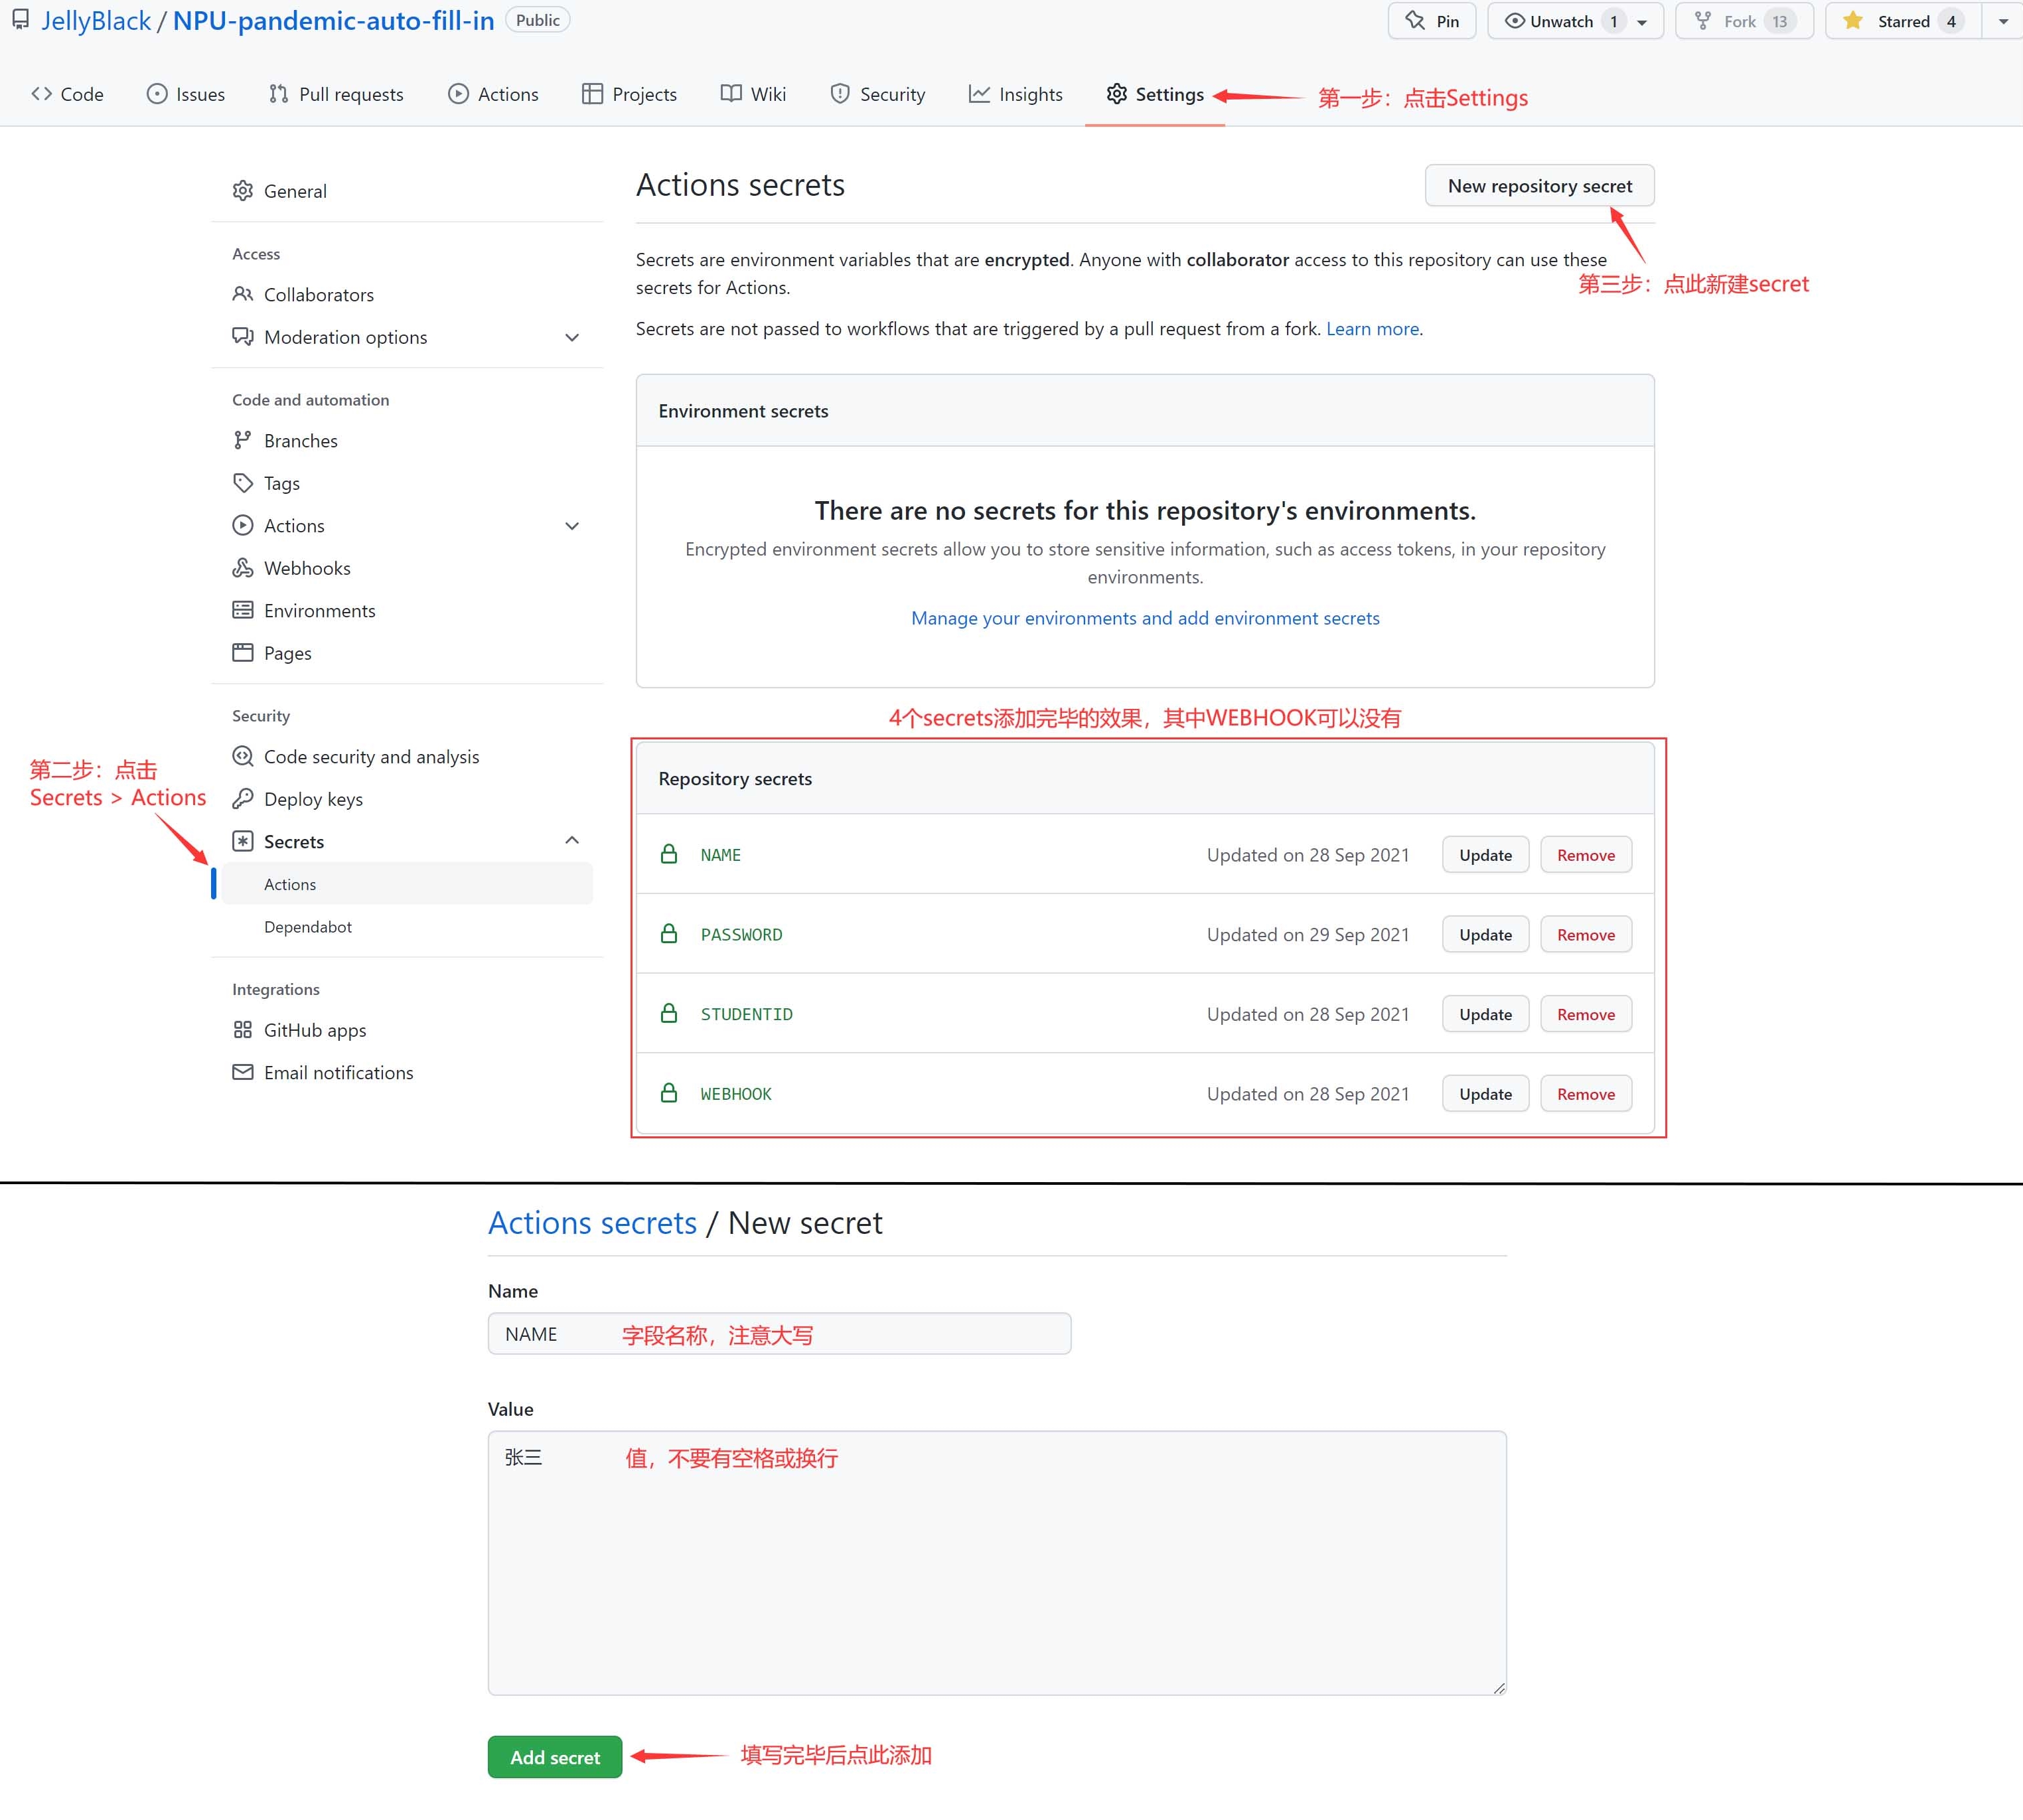Click the New repository secret button
The height and width of the screenshot is (1820, 2023).
coord(1539,186)
